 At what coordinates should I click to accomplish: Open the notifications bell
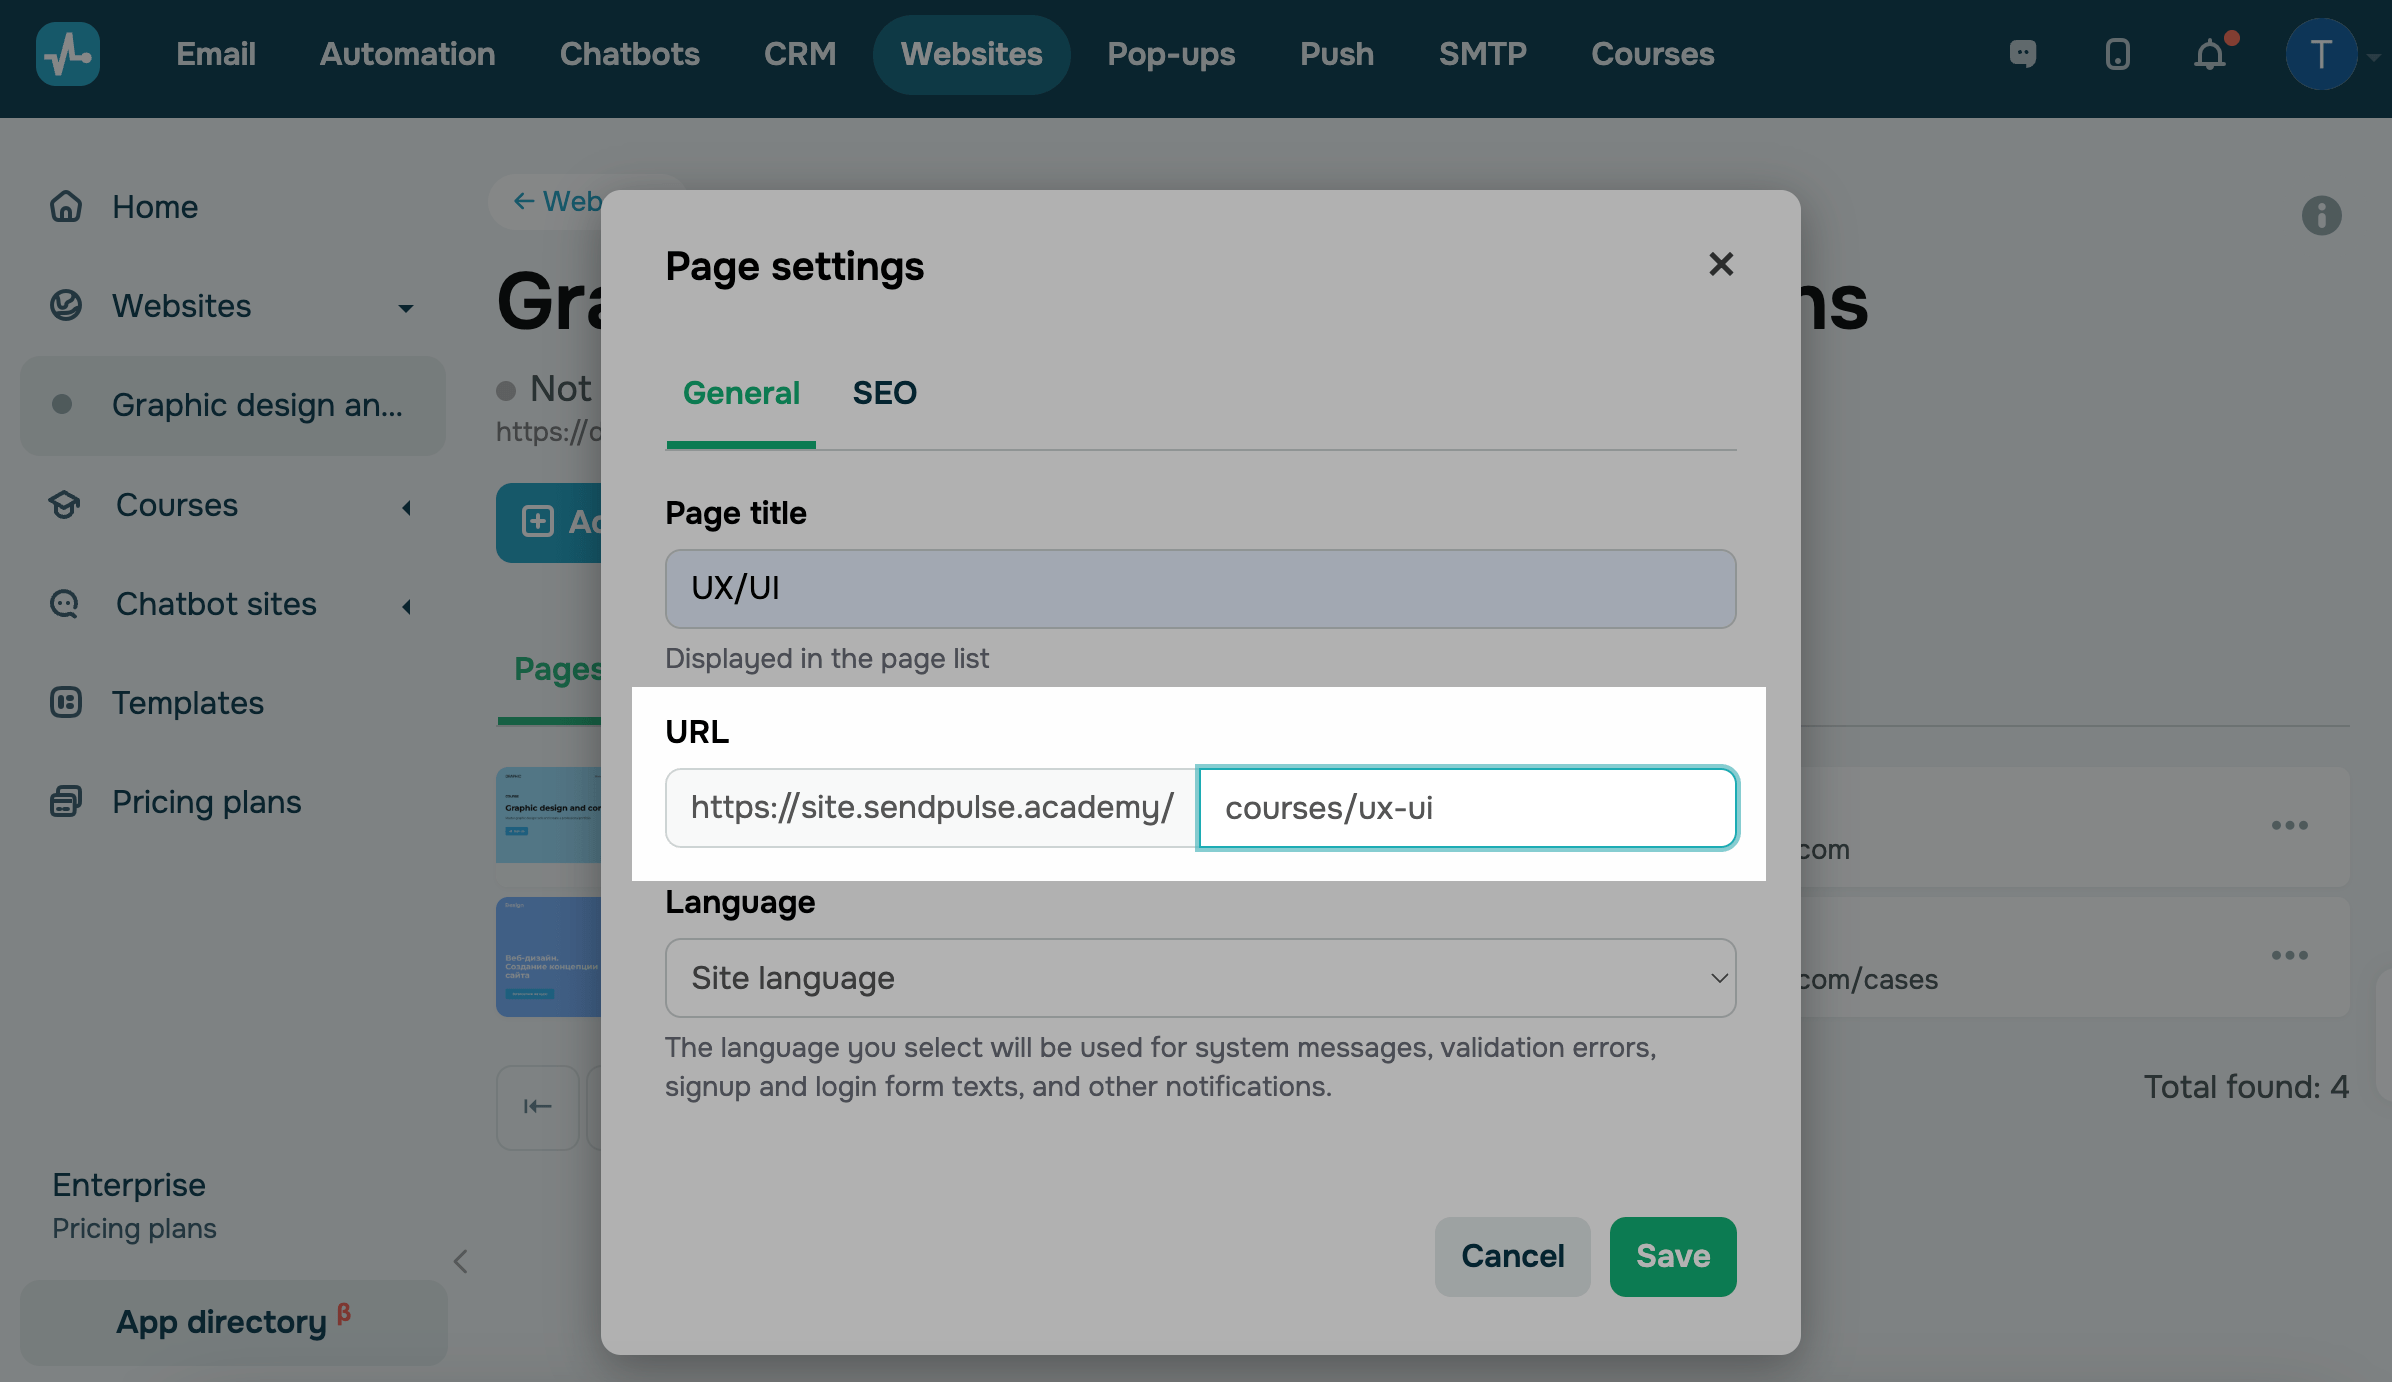[2210, 54]
